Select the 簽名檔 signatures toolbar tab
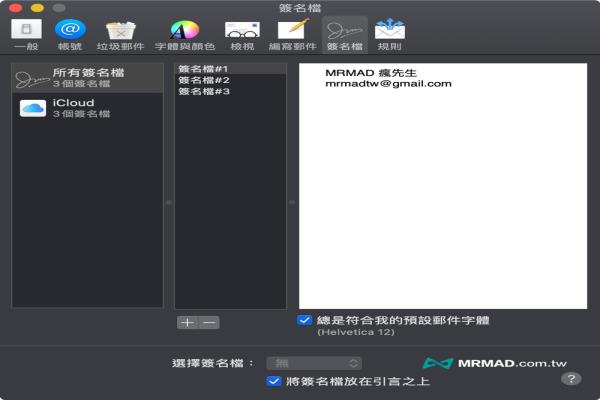The height and width of the screenshot is (400, 600). (344, 35)
